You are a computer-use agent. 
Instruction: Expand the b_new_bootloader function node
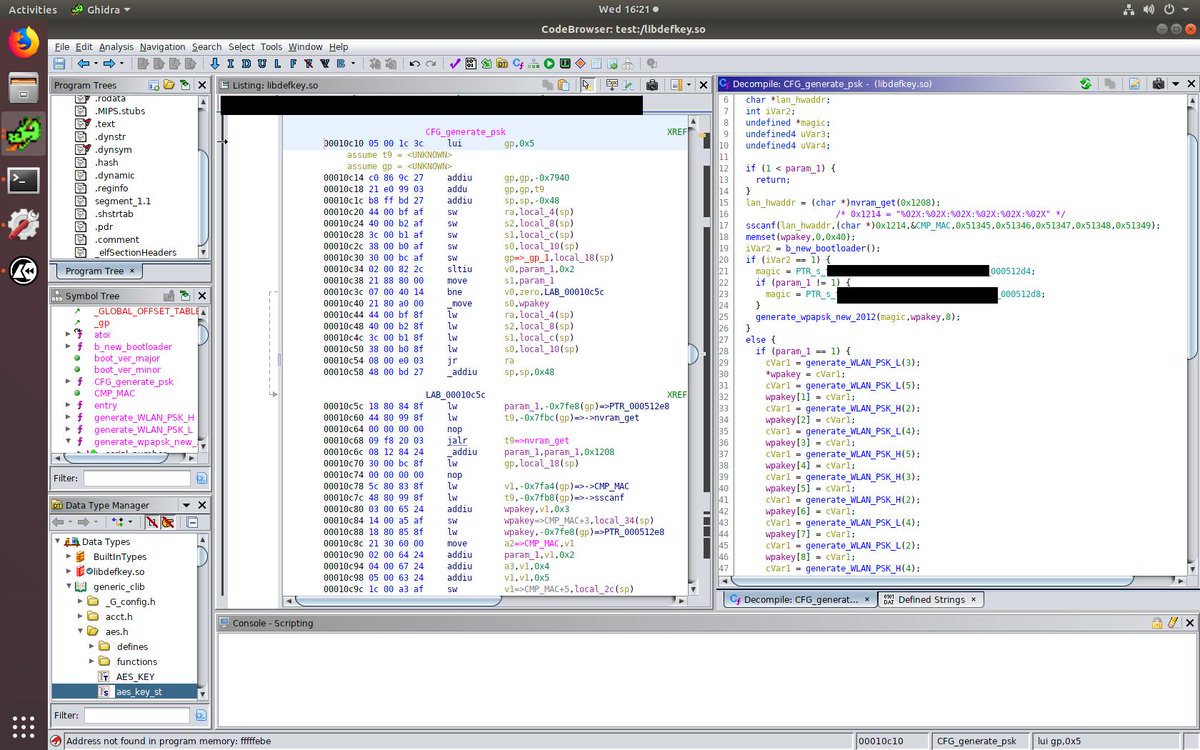[x=68, y=347]
